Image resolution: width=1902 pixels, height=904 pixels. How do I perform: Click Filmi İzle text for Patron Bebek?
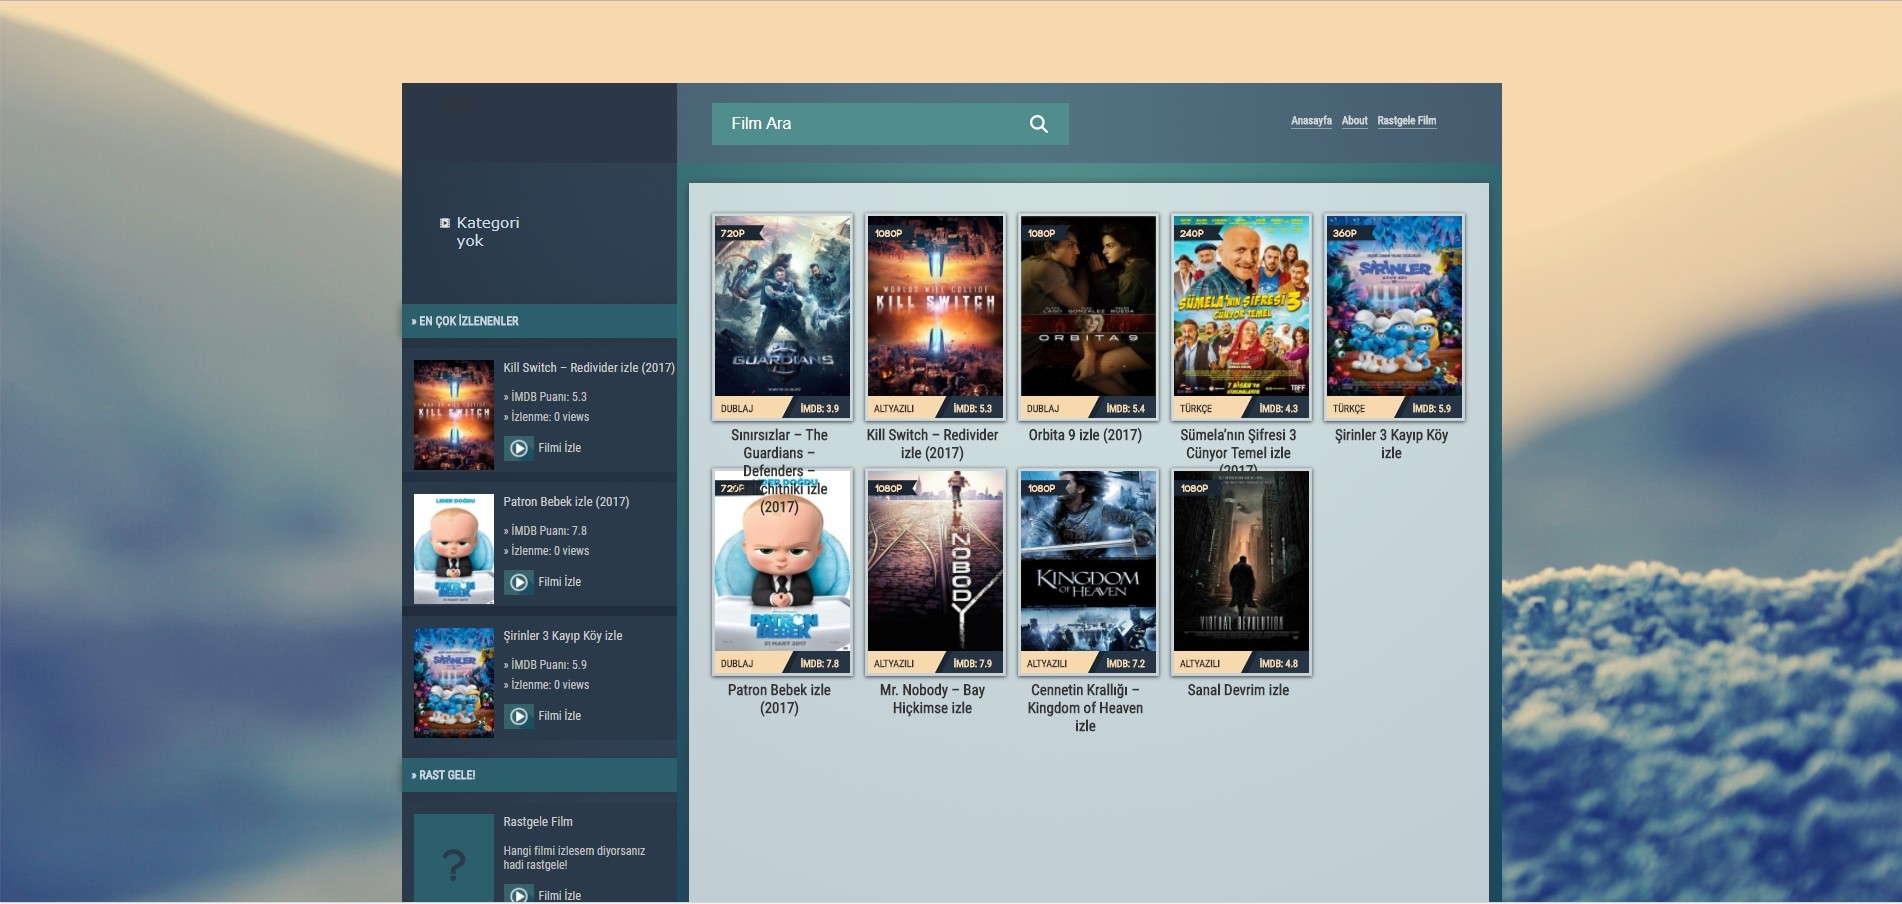(559, 582)
